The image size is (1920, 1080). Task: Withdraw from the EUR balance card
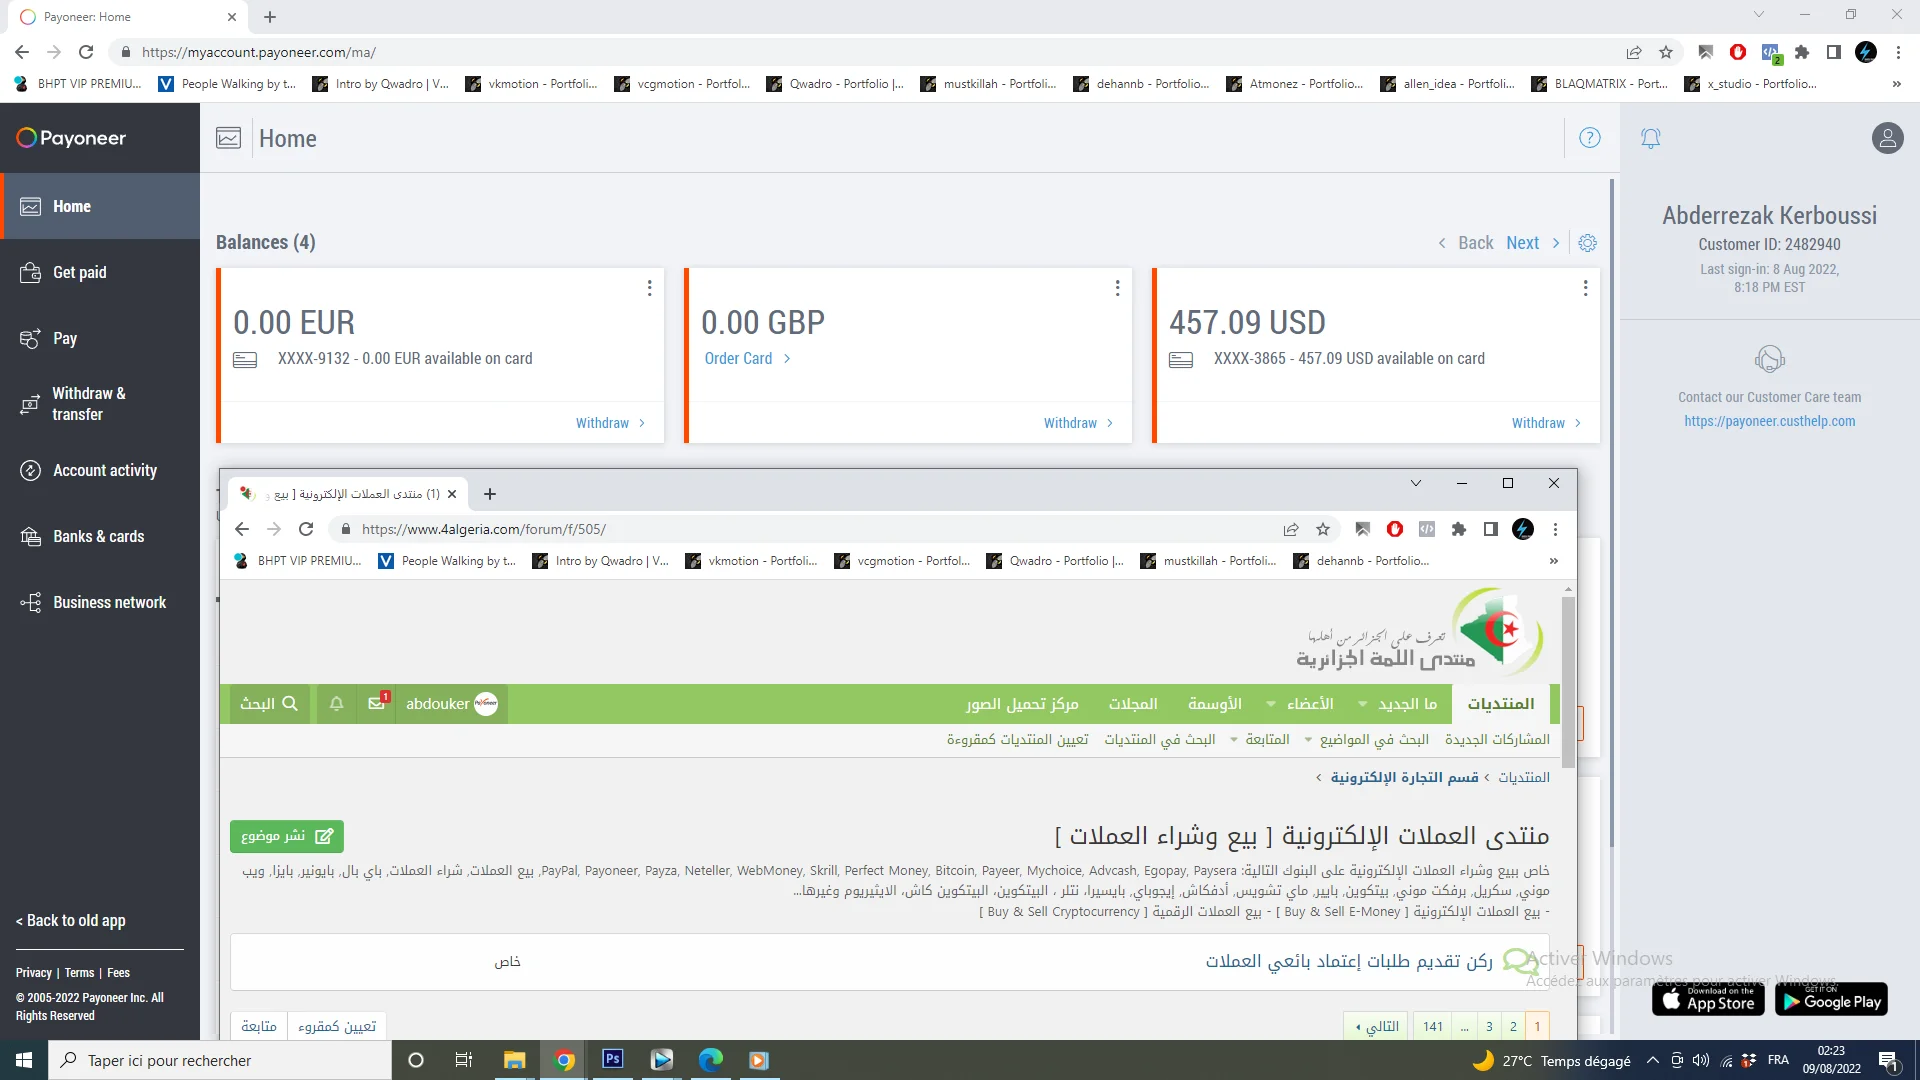(610, 423)
